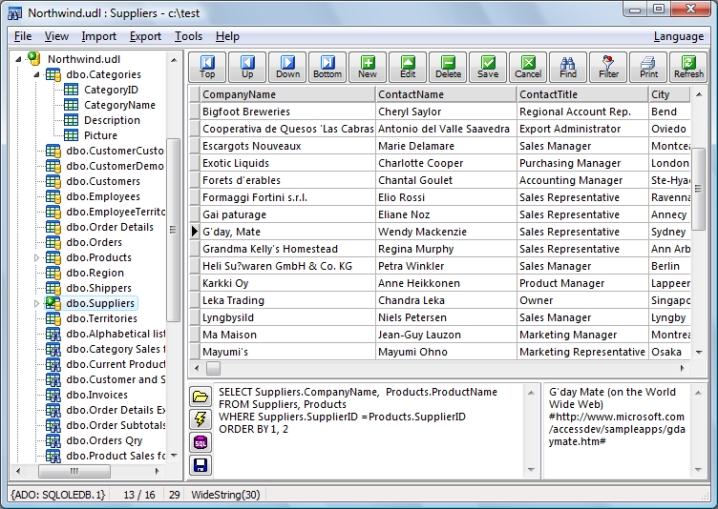Viewport: 718px width, 509px height.
Task: Click the purple SQL builder icon
Action: [x=200, y=442]
